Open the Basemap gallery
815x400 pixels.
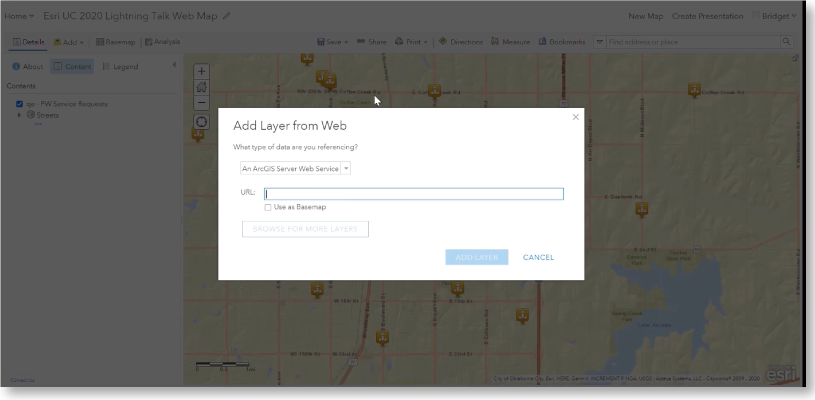click(x=115, y=42)
